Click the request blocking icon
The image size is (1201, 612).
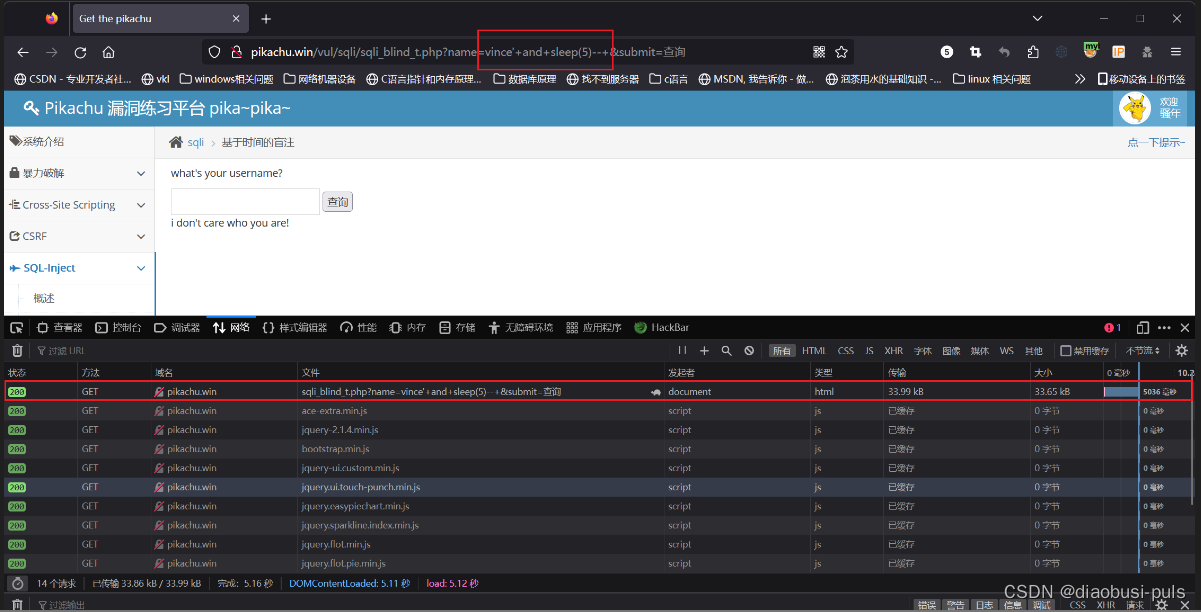click(749, 351)
